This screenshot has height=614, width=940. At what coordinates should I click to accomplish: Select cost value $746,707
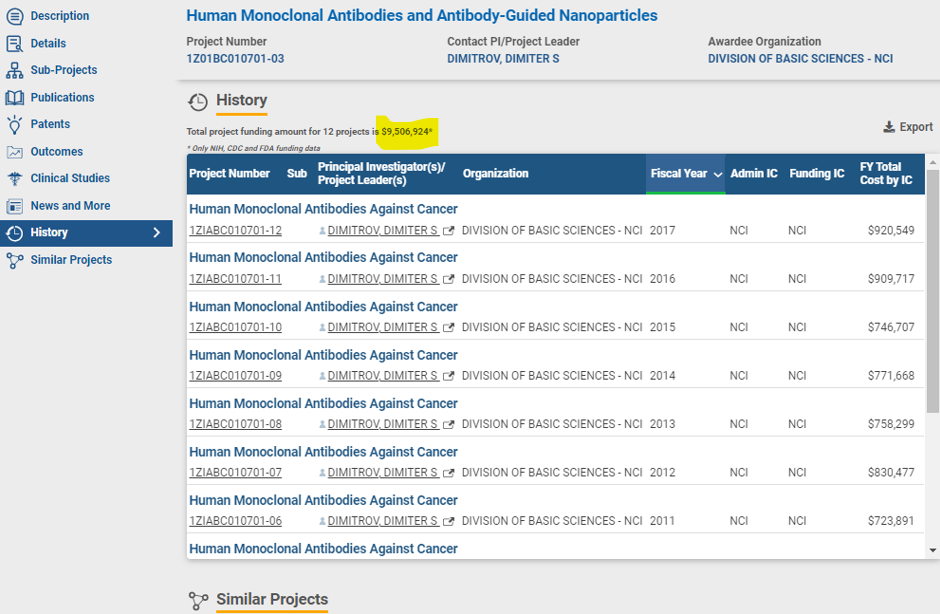click(x=891, y=327)
